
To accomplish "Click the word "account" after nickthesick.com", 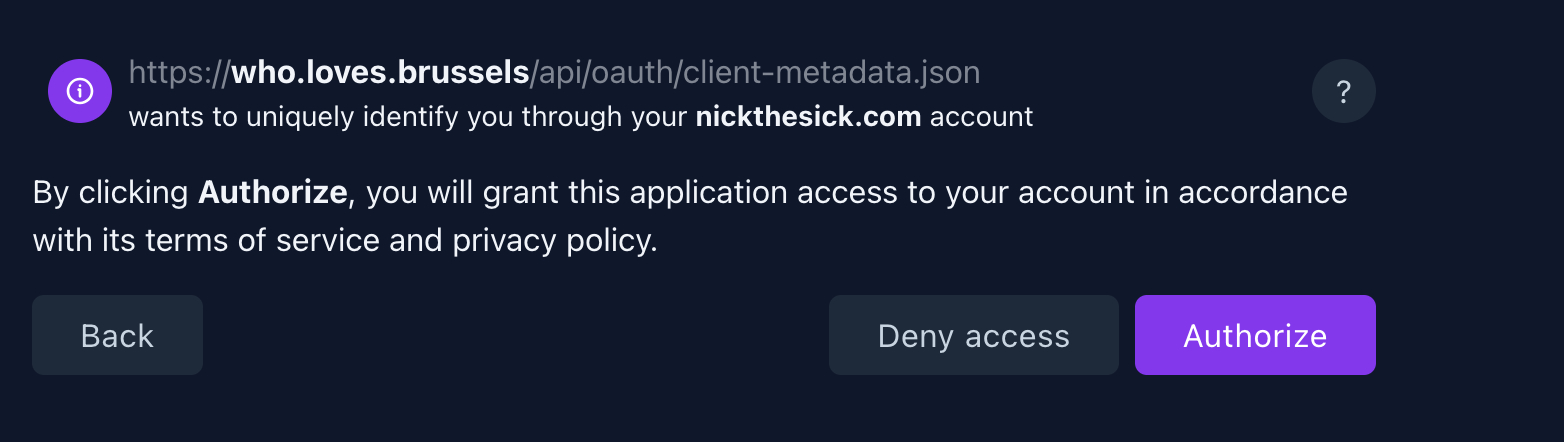I will tap(981, 117).
